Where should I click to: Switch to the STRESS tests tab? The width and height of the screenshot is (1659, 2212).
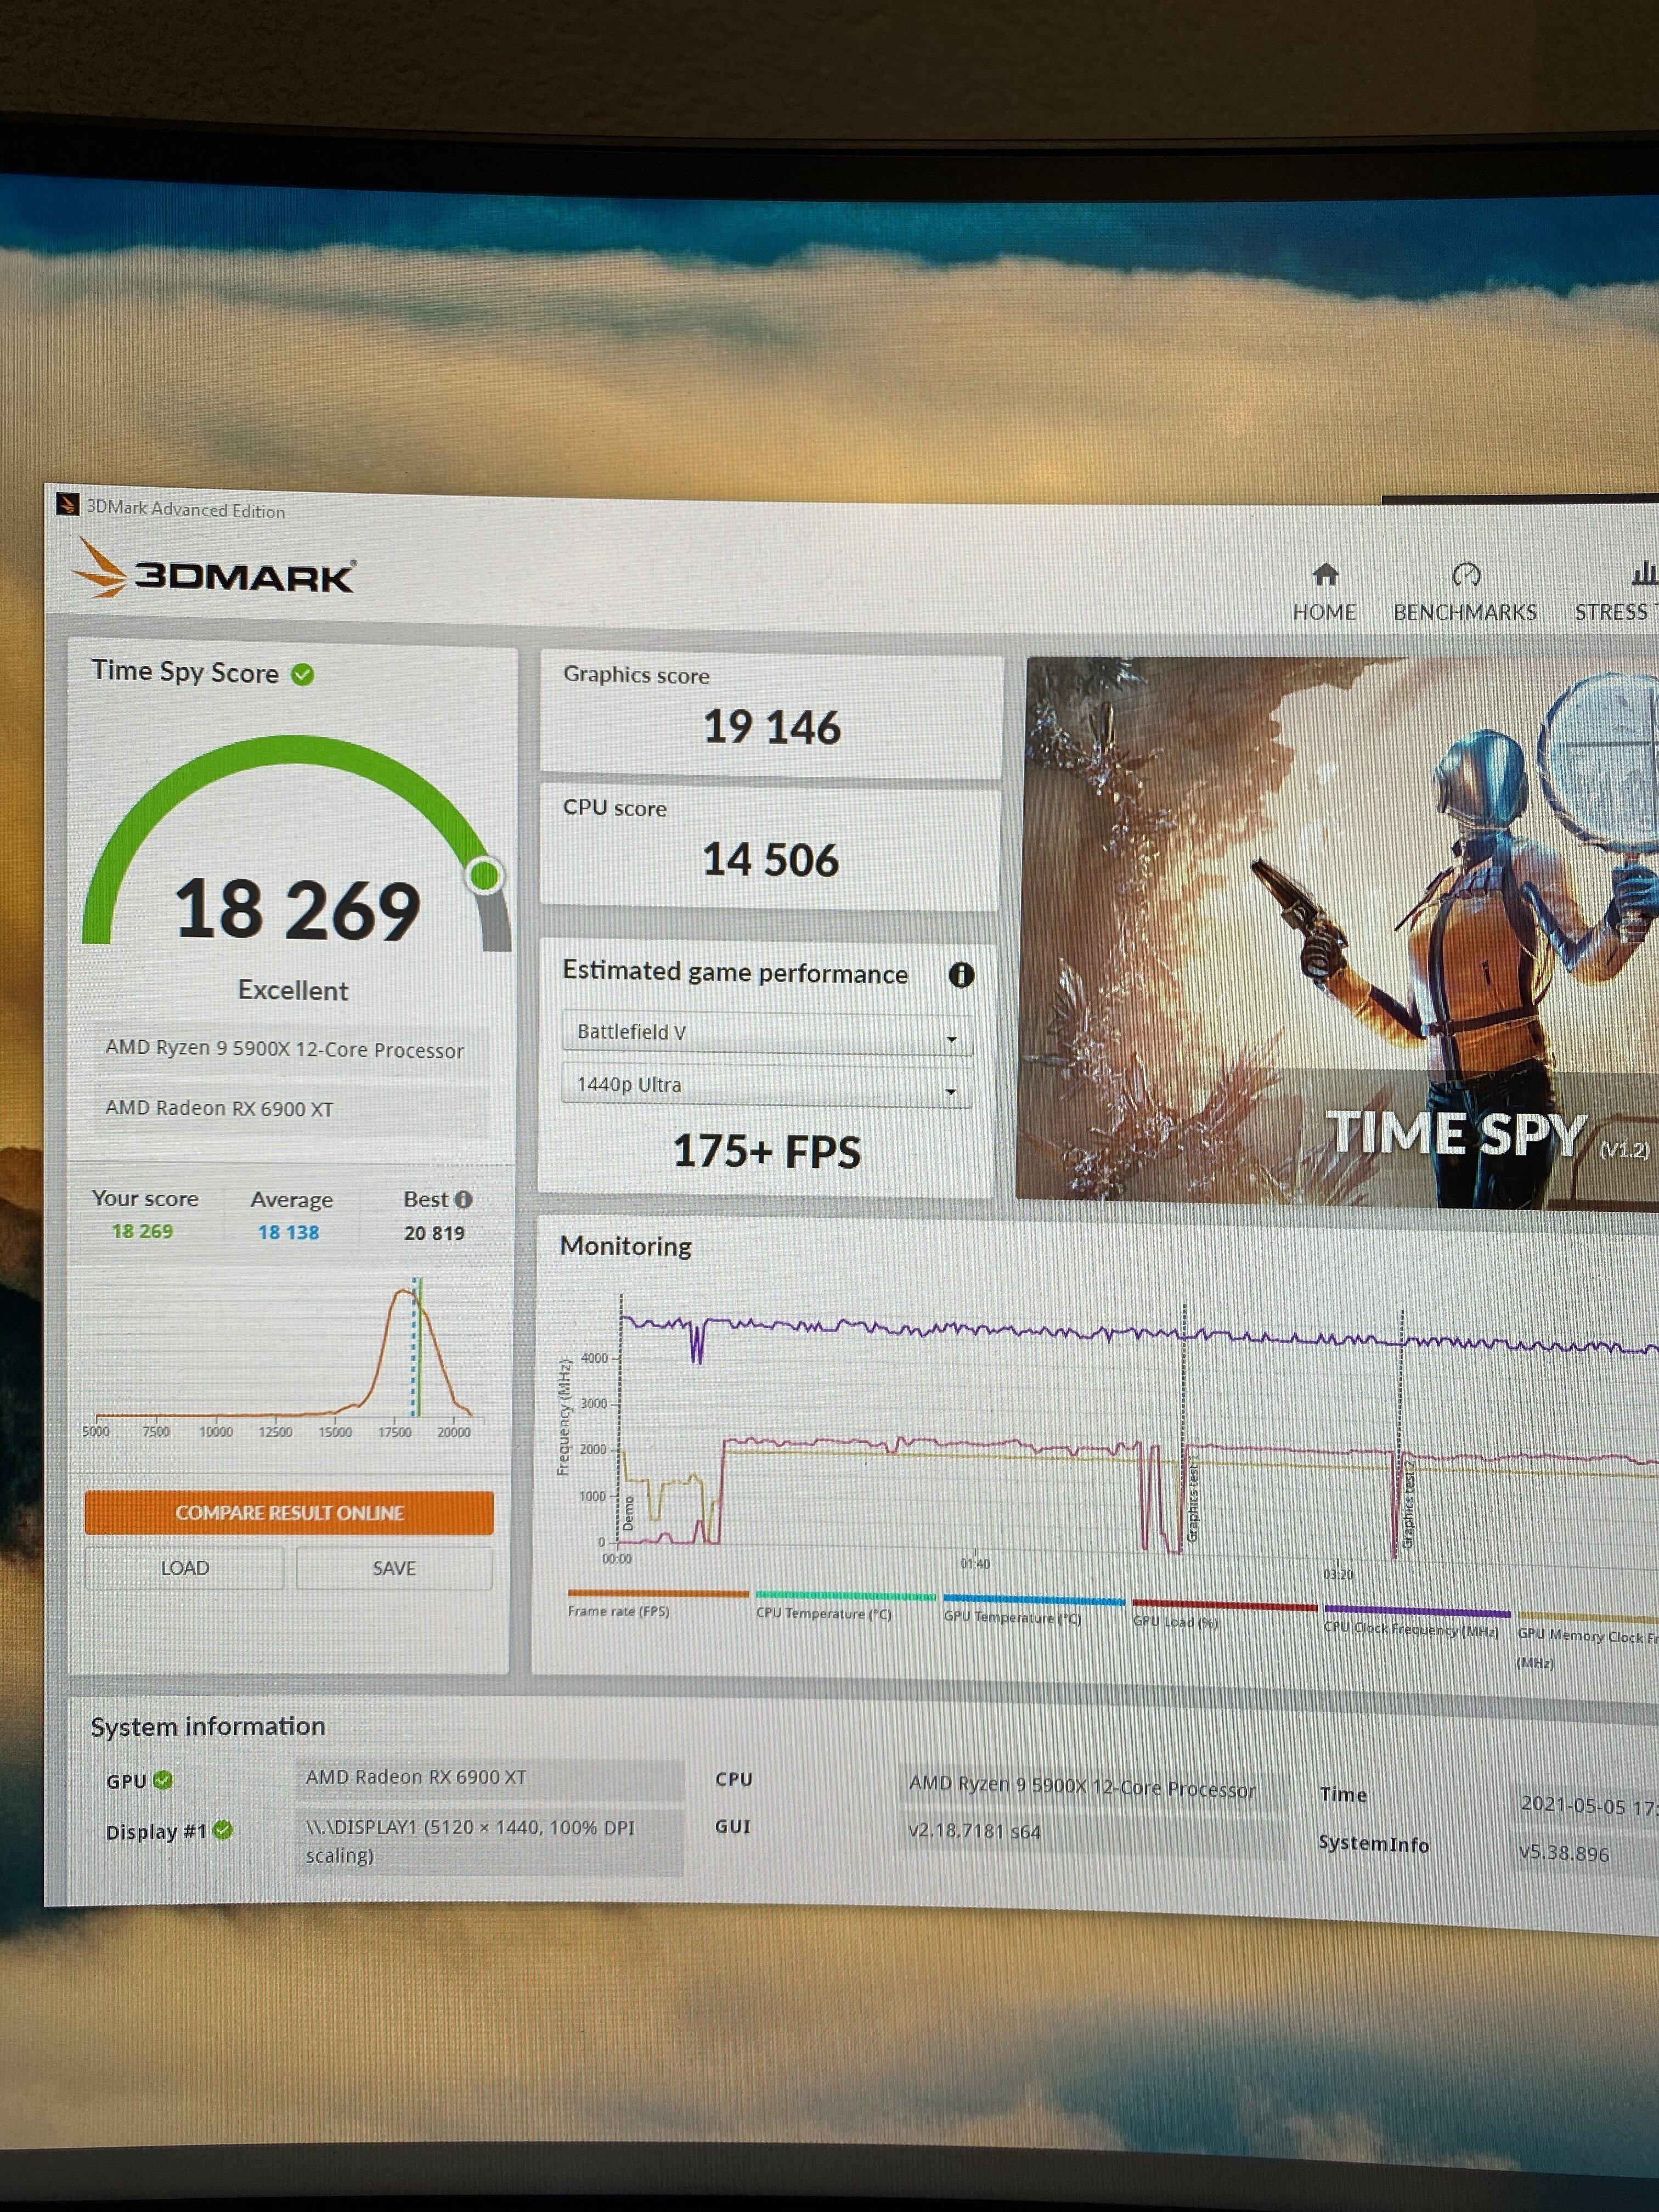pos(1615,612)
